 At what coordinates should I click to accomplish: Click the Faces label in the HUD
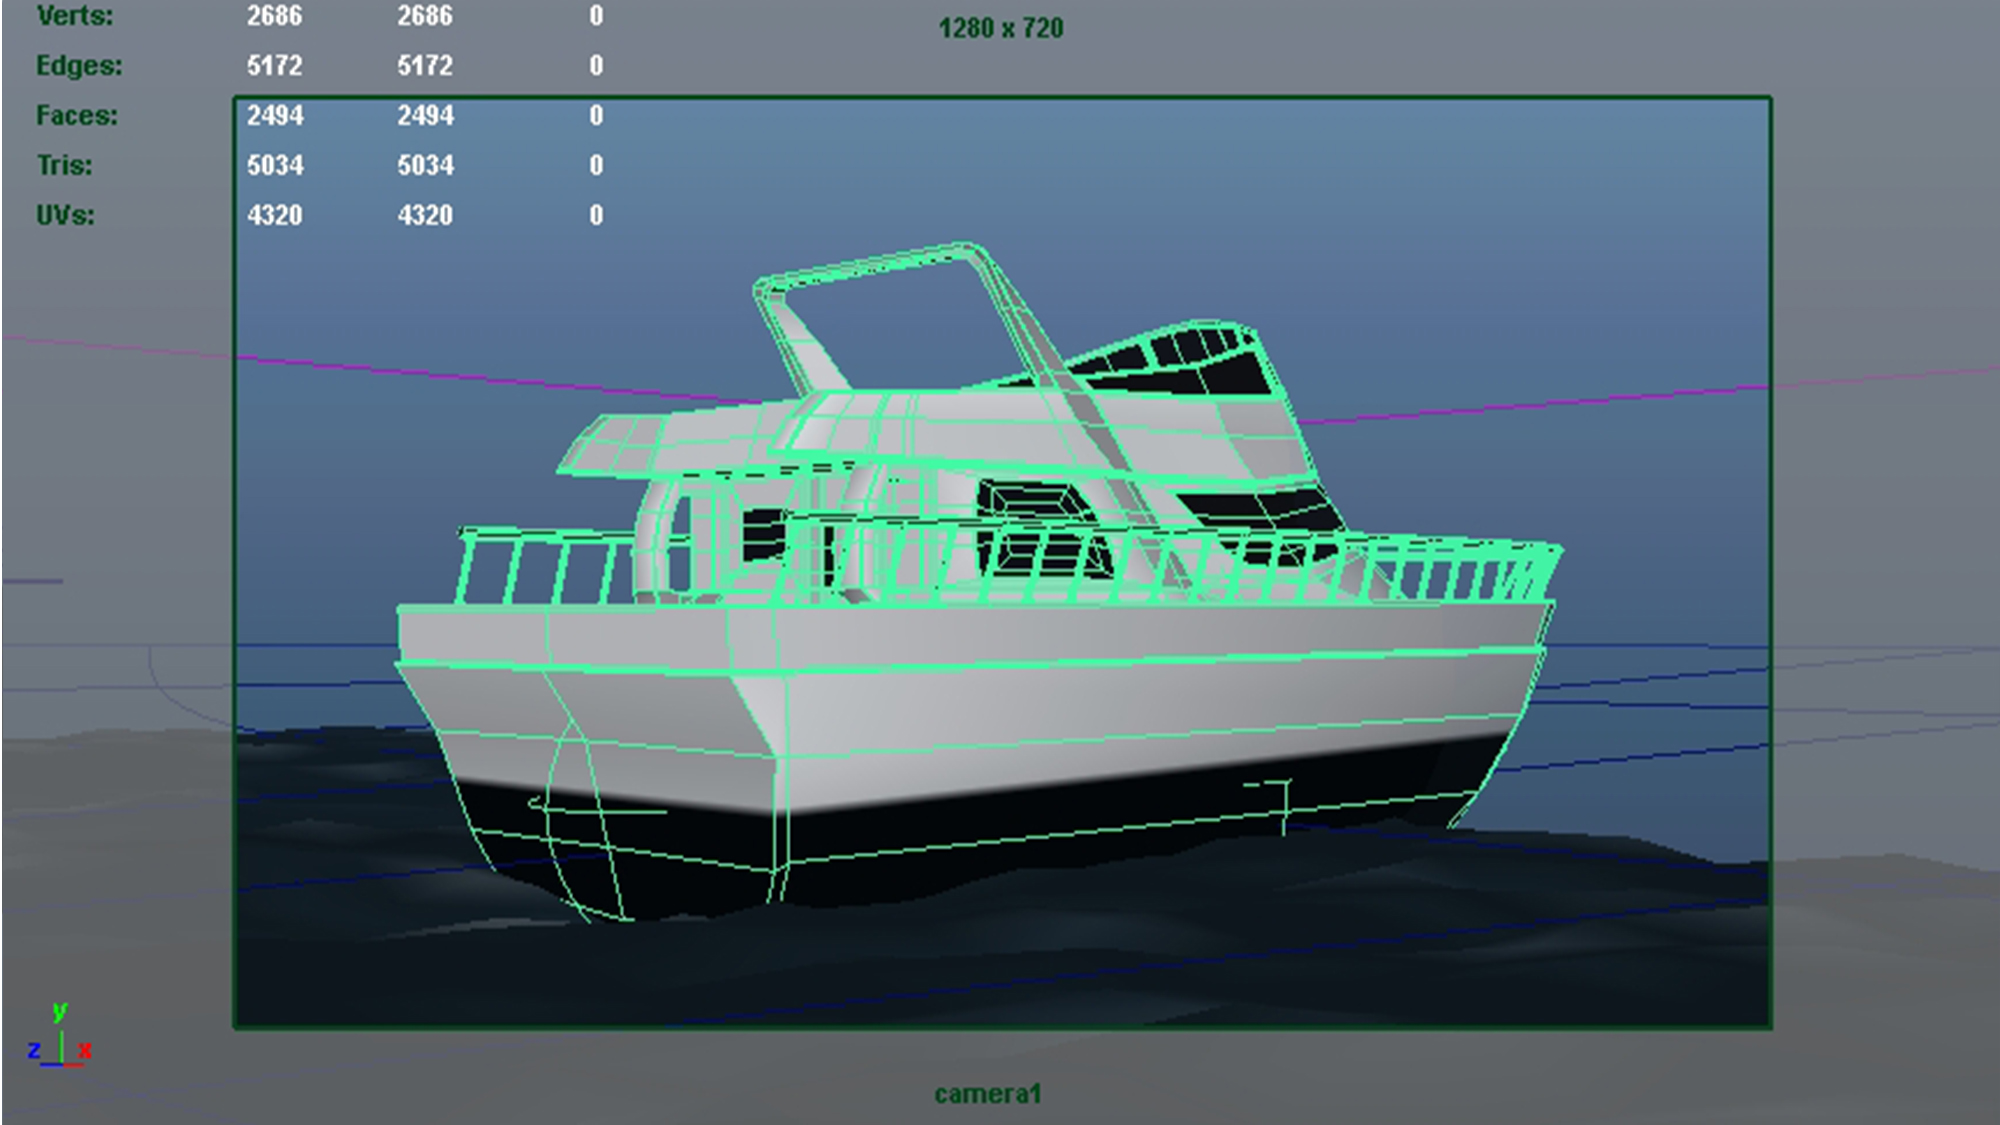[x=76, y=116]
